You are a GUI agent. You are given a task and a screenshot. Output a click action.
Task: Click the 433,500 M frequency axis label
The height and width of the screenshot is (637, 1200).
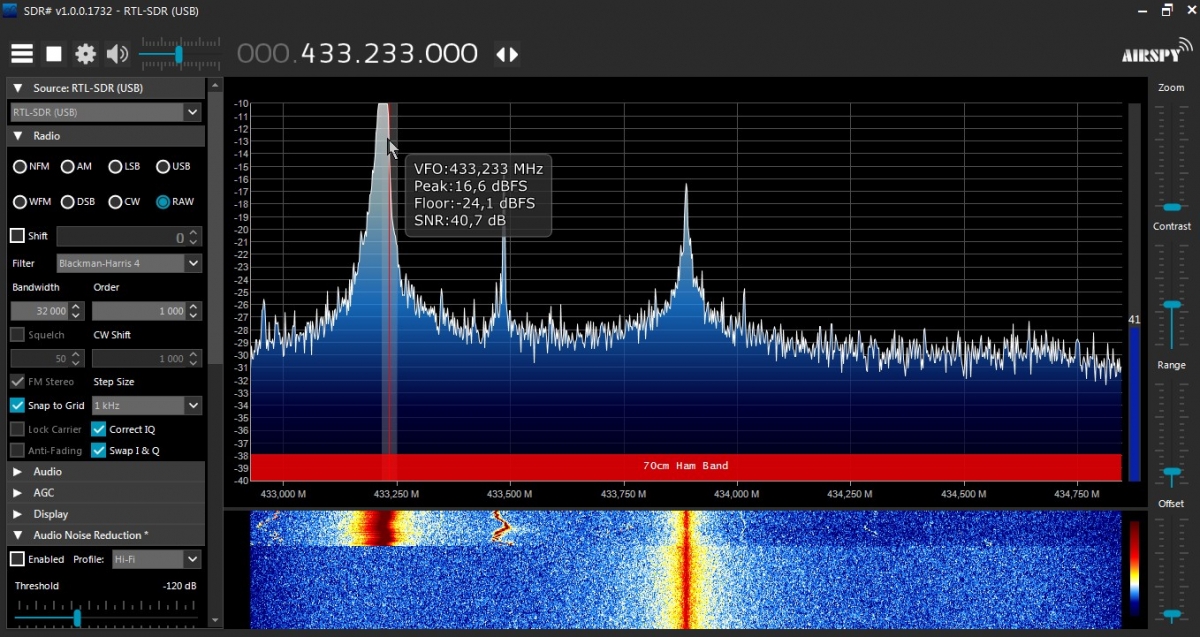(508, 494)
